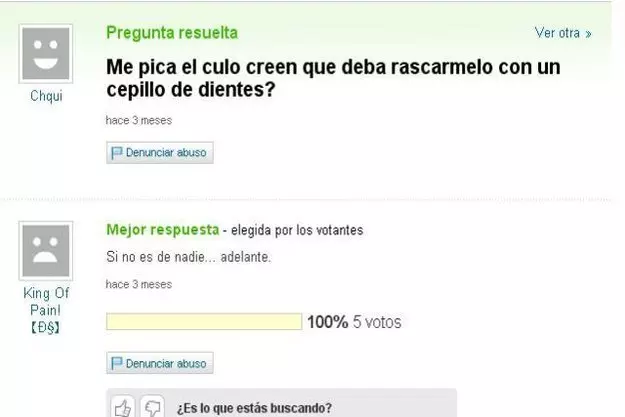The height and width of the screenshot is (417, 625).
Task: Click the flag icon under the answer
Action: pyautogui.click(x=117, y=363)
